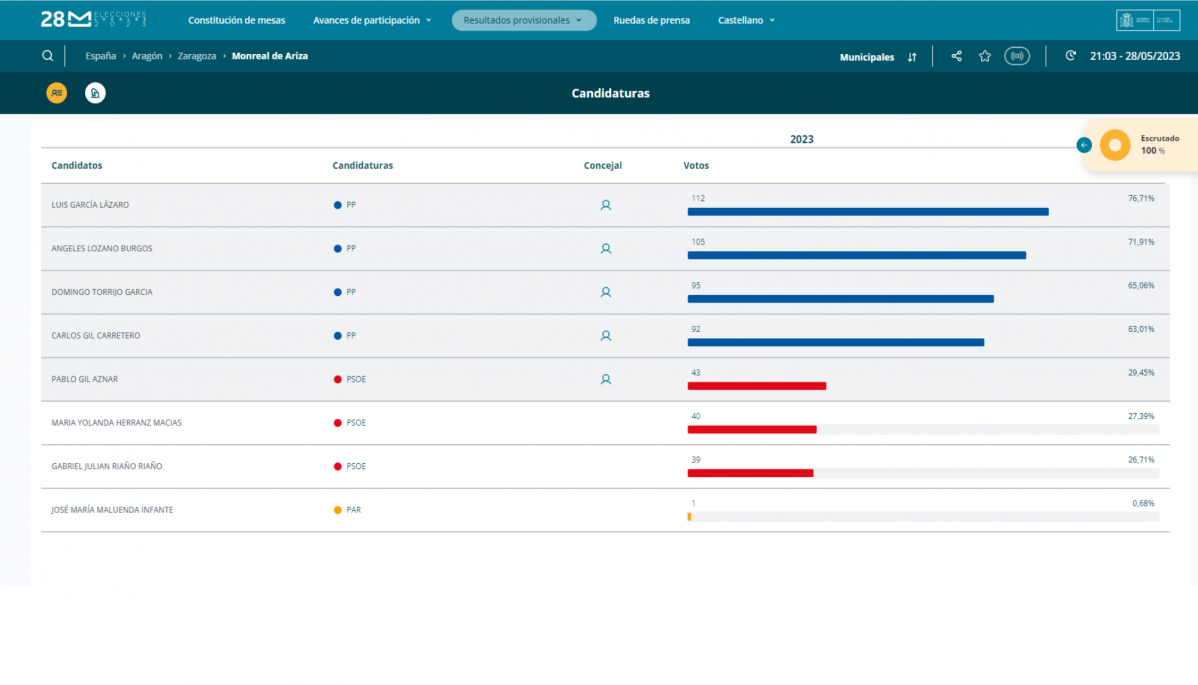Open the search magnifier icon
This screenshot has width=1198, height=685.
pos(47,56)
